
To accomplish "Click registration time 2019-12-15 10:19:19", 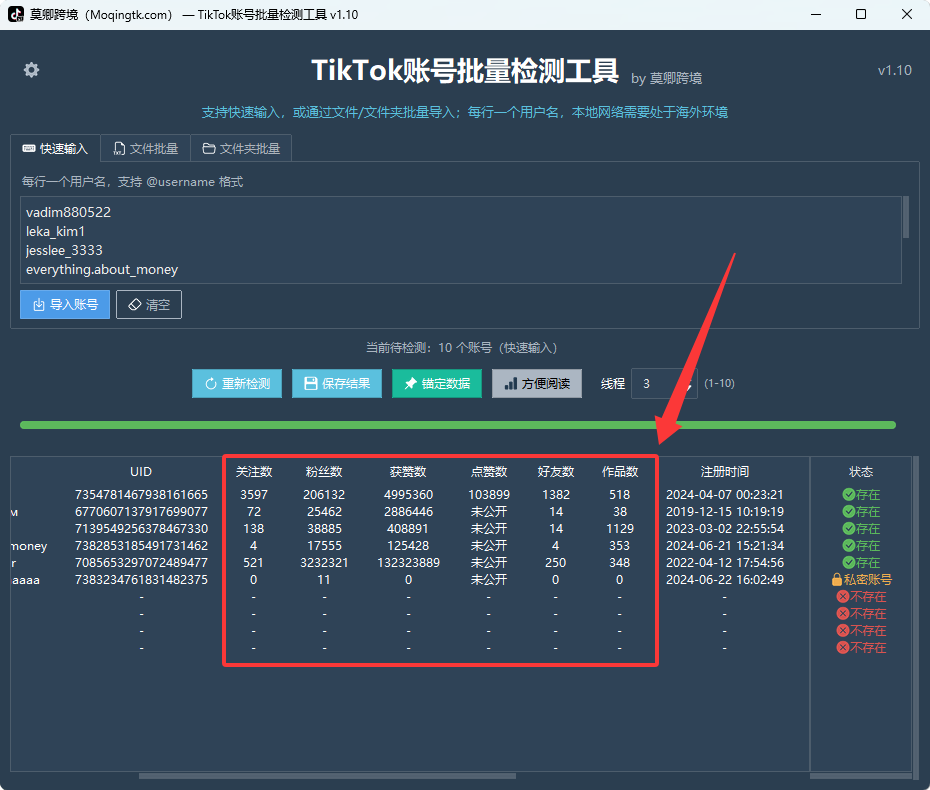I will coord(725,511).
